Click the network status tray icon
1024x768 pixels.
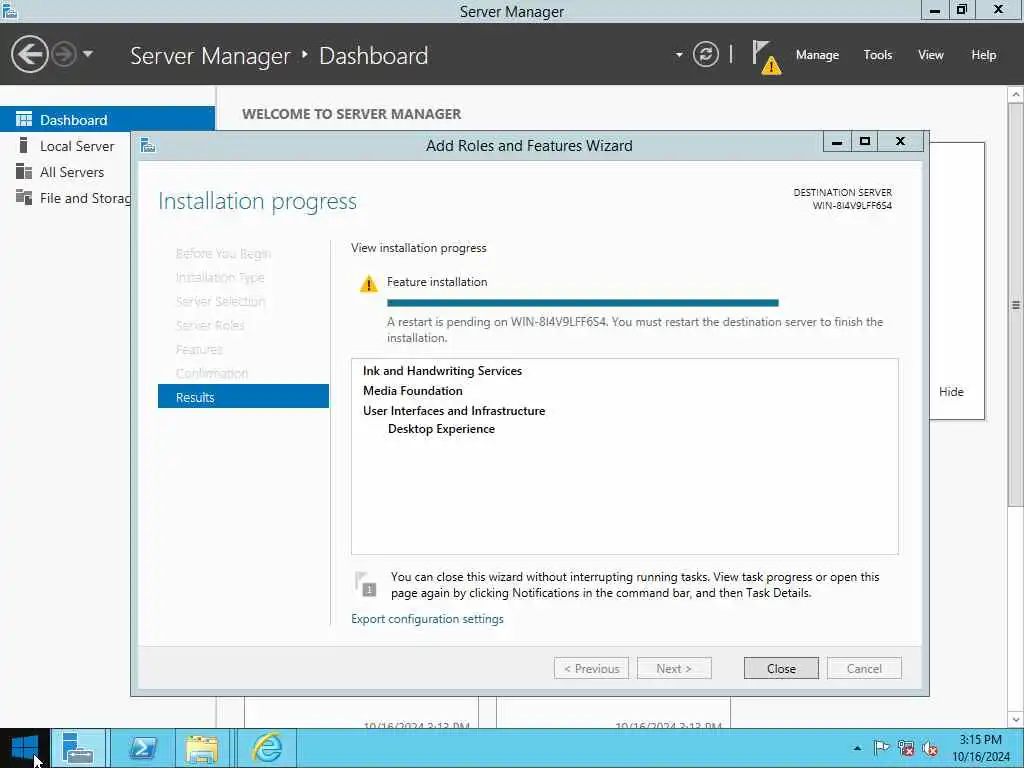(x=906, y=748)
